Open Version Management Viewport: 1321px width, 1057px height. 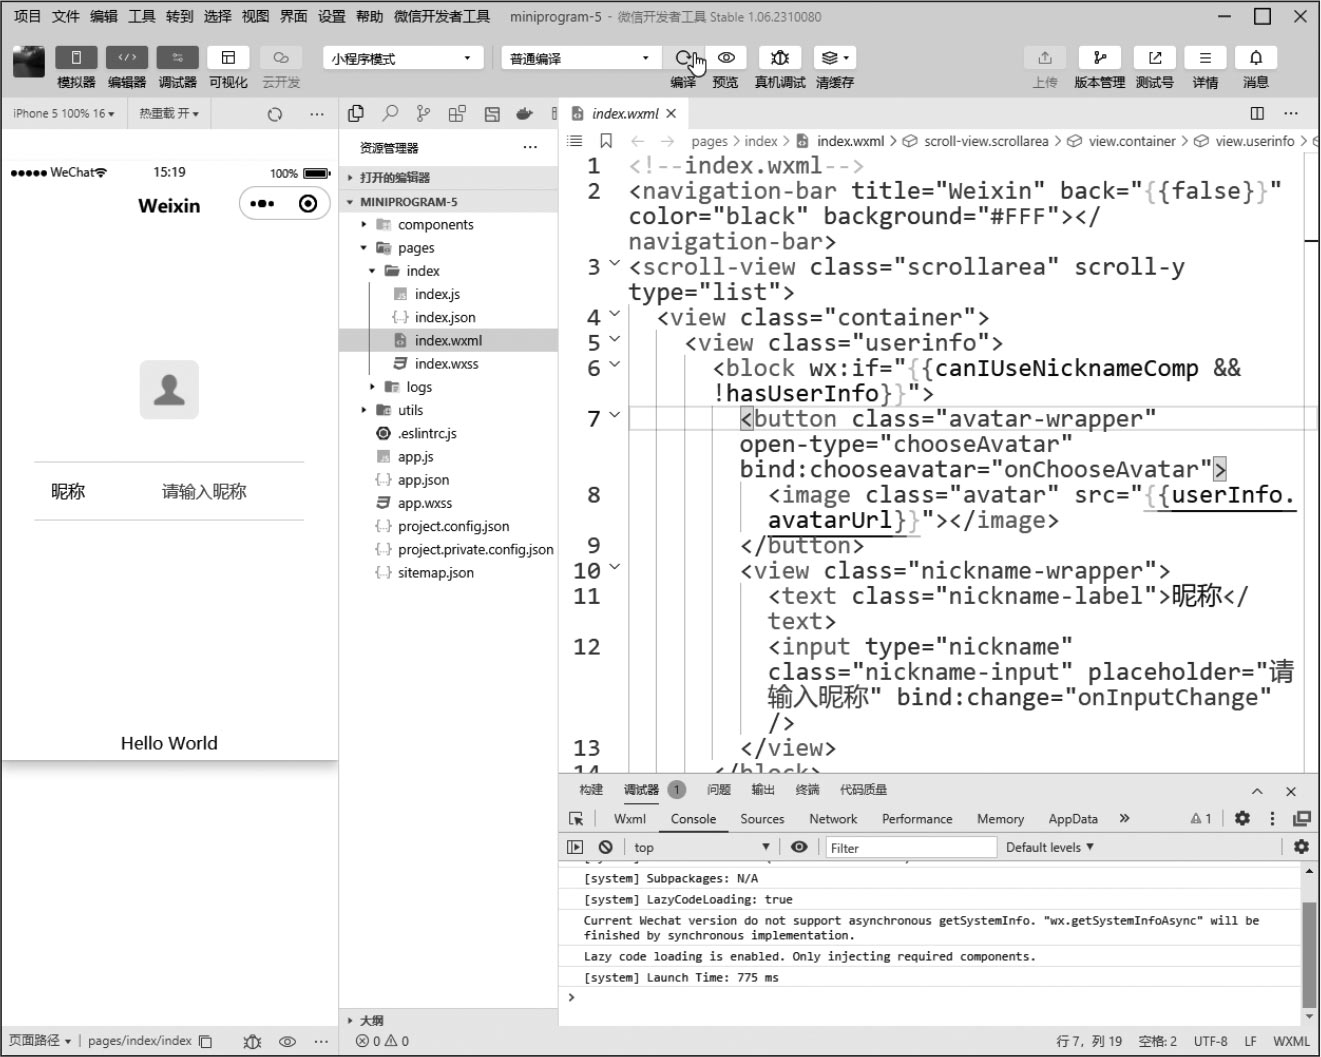pyautogui.click(x=1100, y=58)
